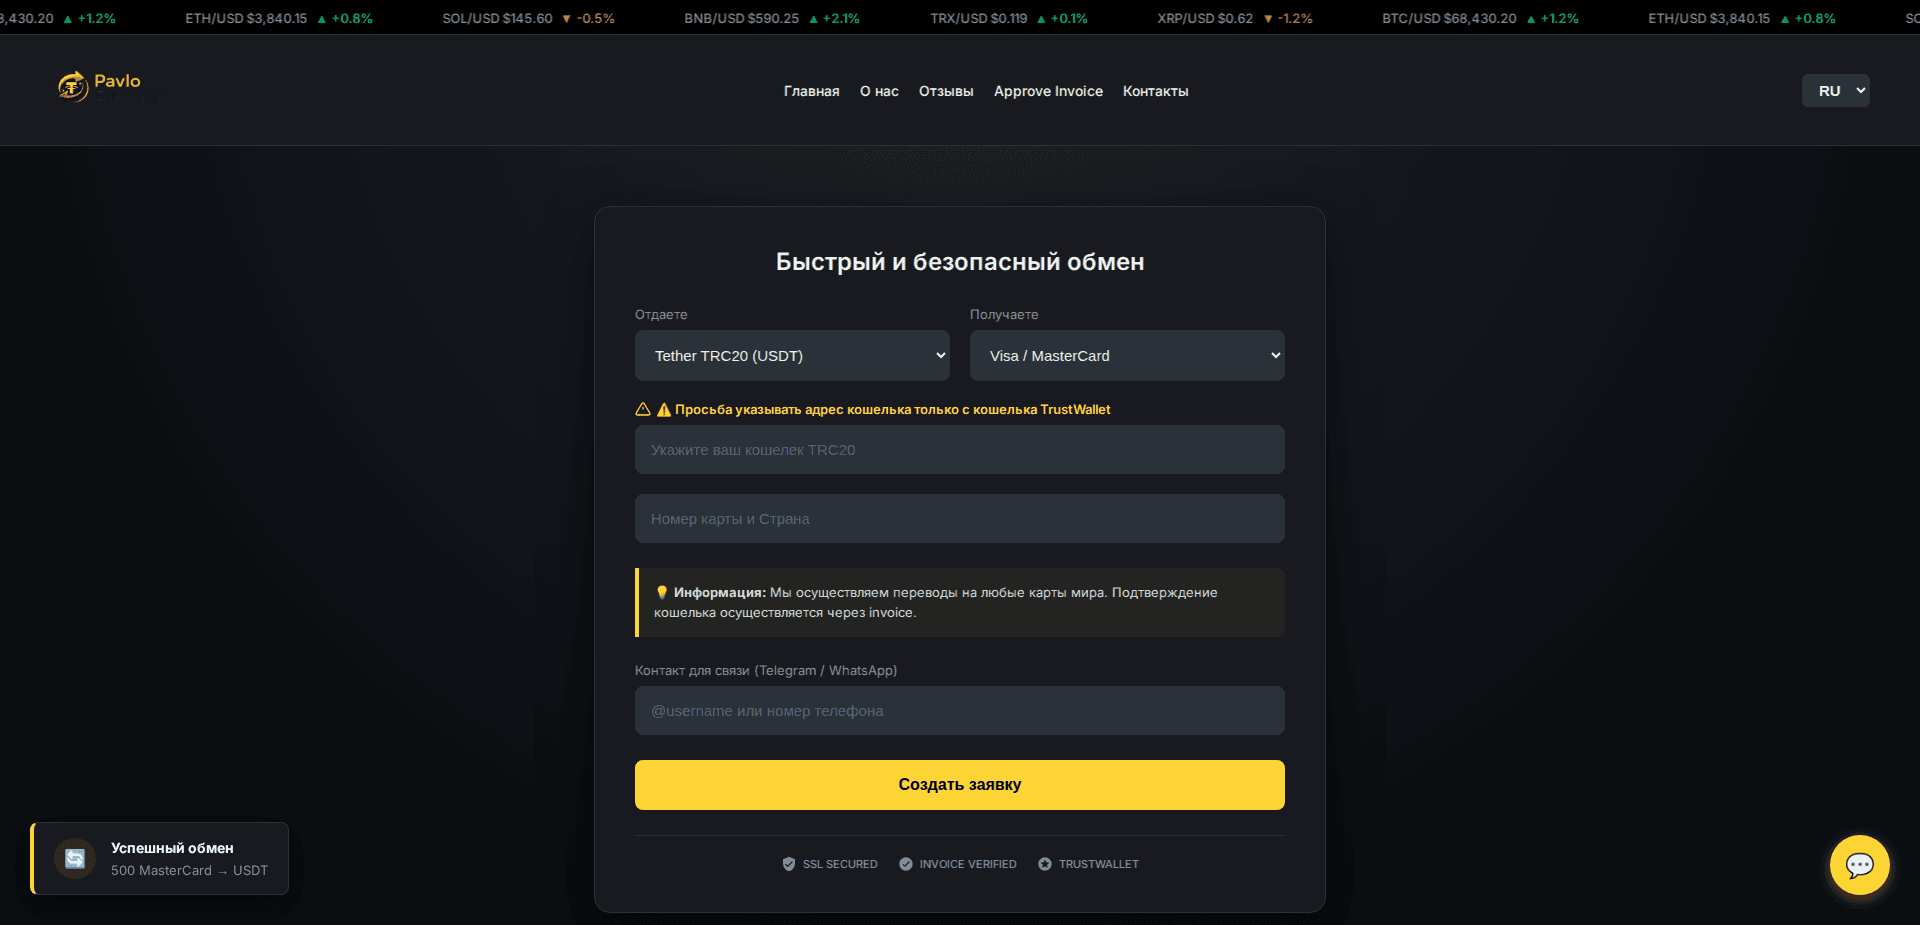Click the lightbulb icon in the info box
1920x925 pixels.
click(x=662, y=592)
